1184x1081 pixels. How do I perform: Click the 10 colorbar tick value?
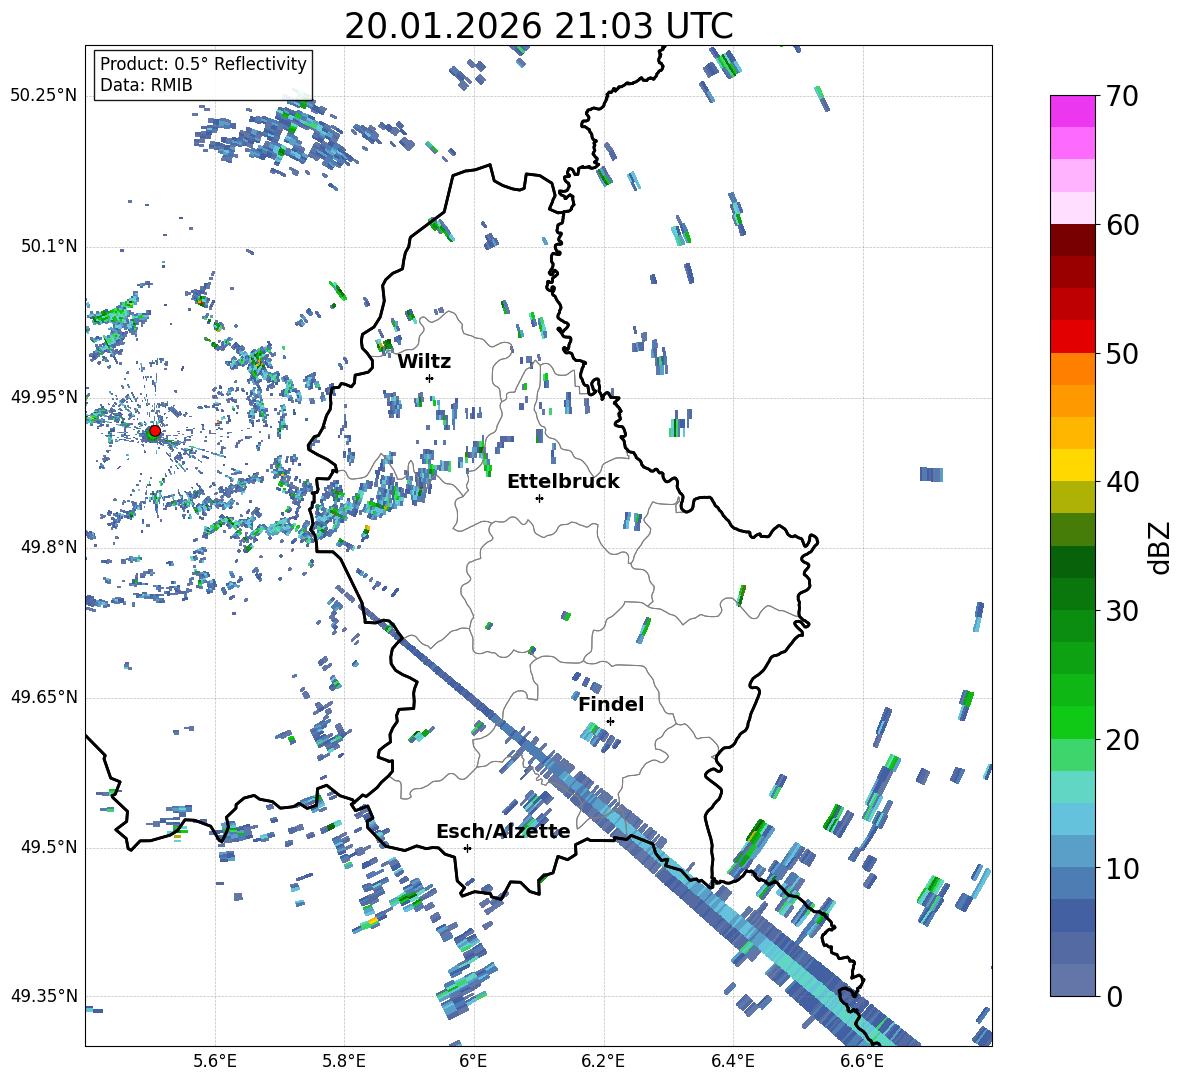click(x=1122, y=868)
